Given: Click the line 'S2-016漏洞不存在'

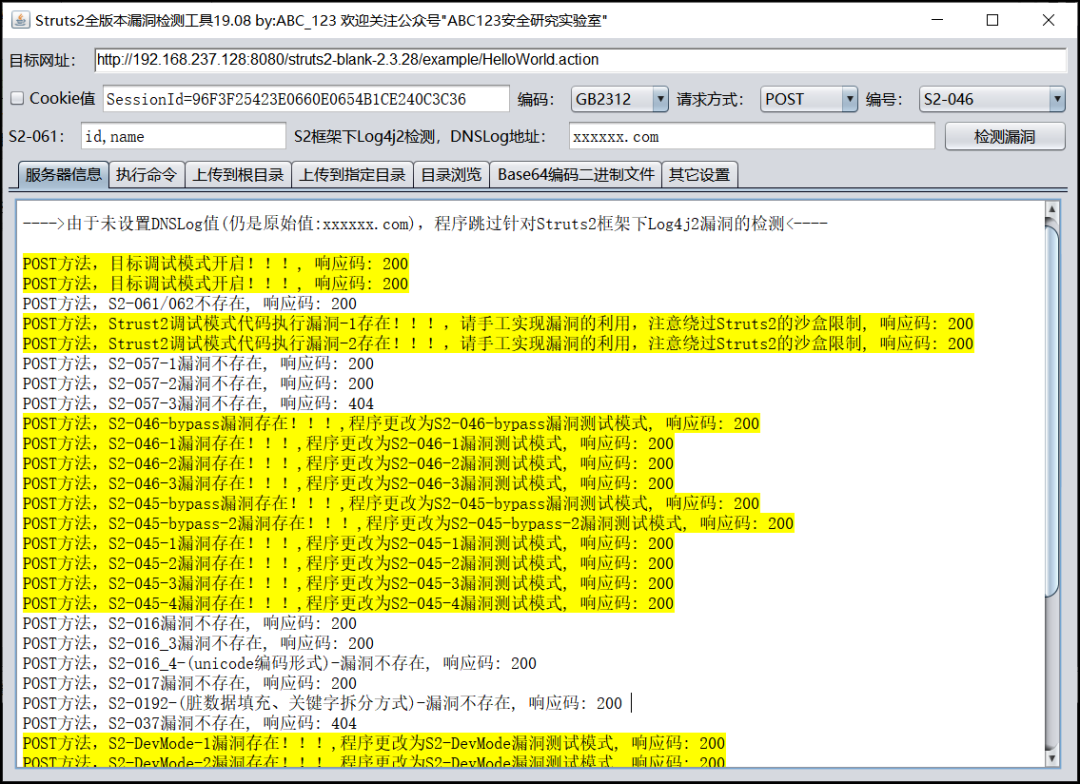Looking at the screenshot, I should [x=189, y=623].
